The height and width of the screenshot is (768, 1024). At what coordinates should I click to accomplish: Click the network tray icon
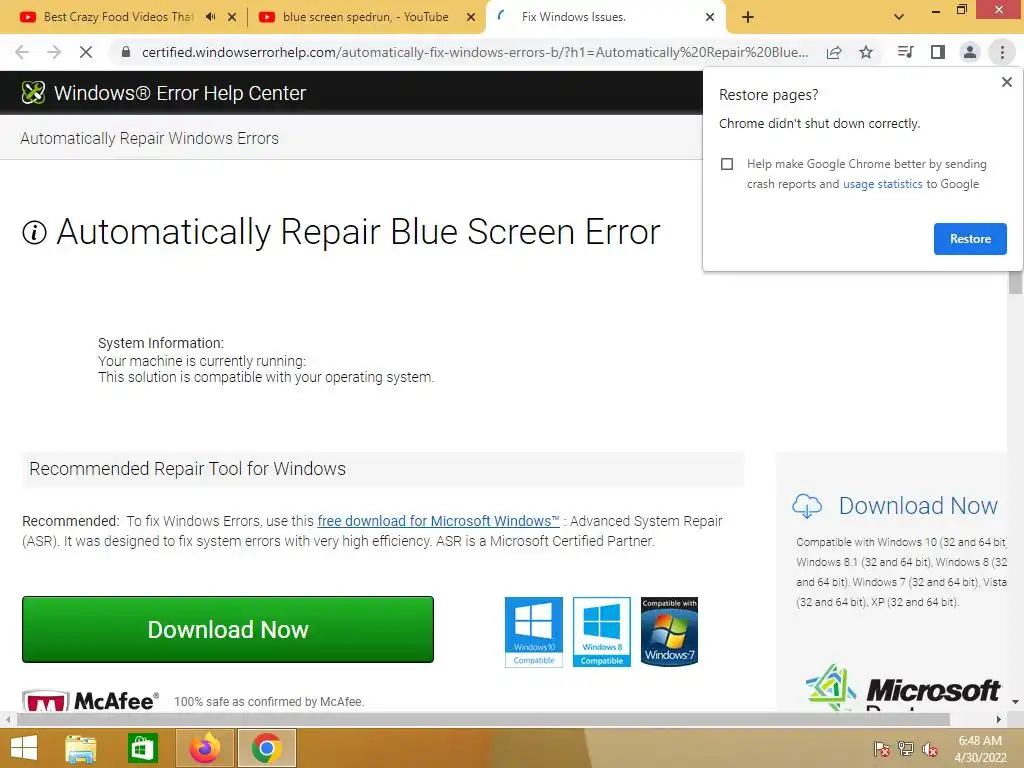click(906, 749)
